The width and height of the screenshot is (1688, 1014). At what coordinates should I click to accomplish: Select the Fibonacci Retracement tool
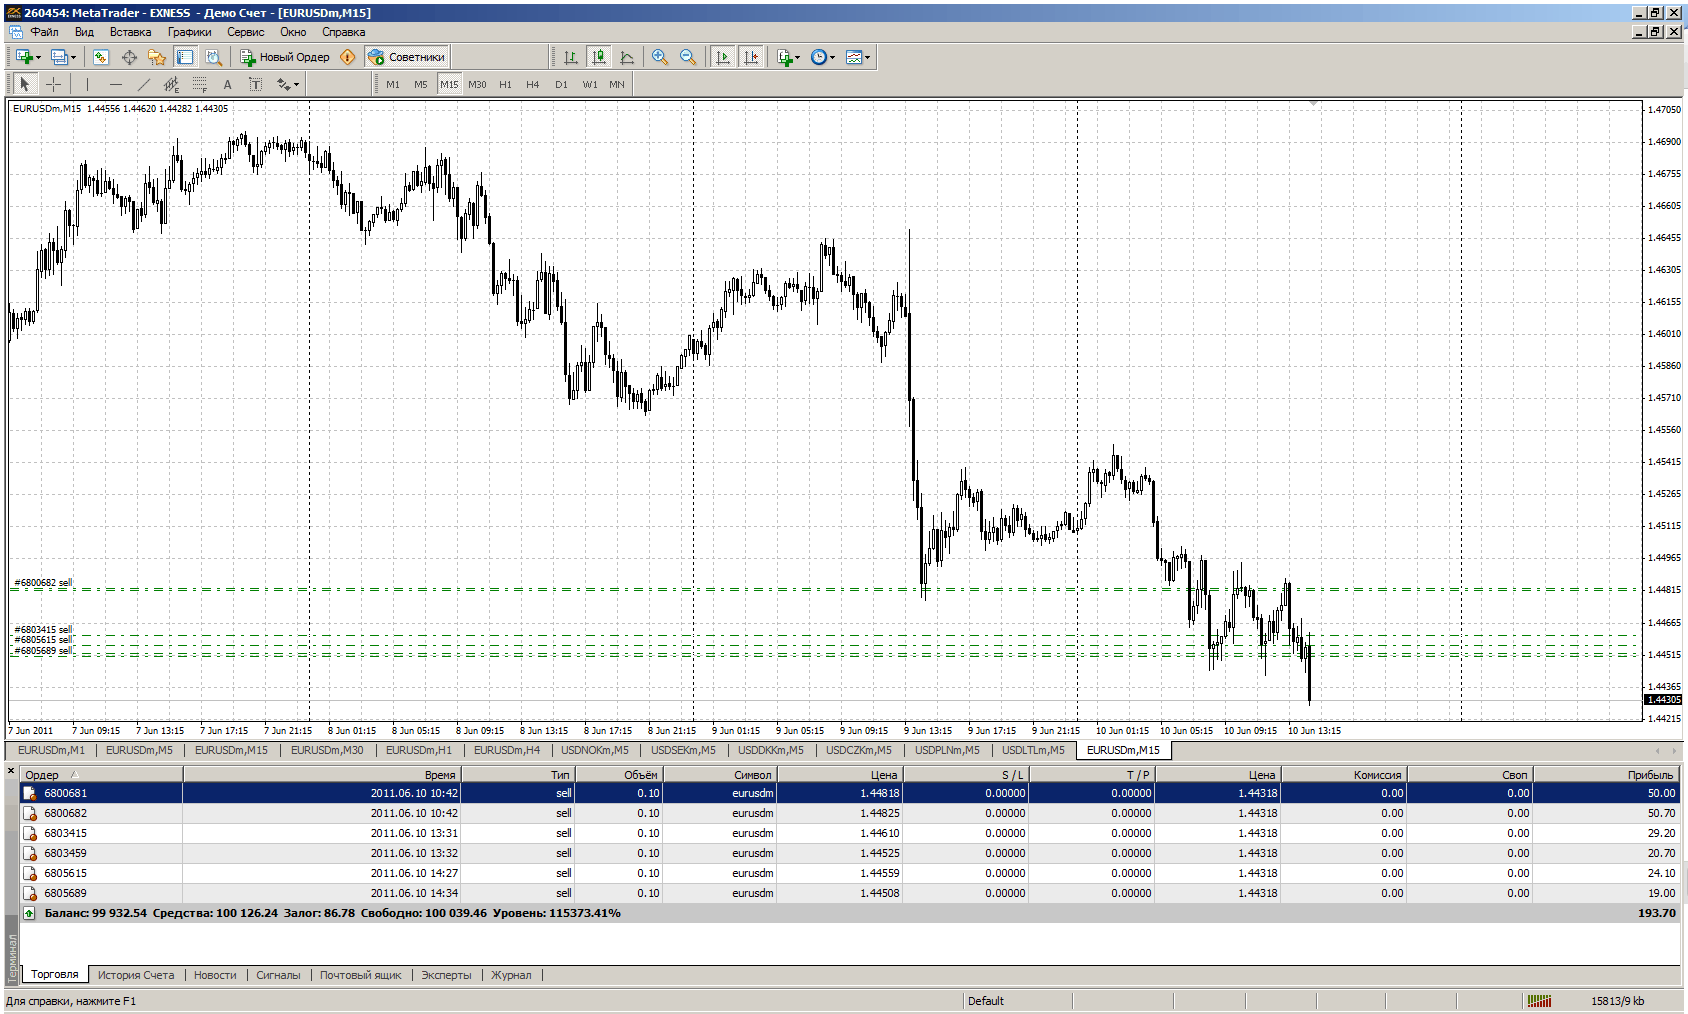199,84
